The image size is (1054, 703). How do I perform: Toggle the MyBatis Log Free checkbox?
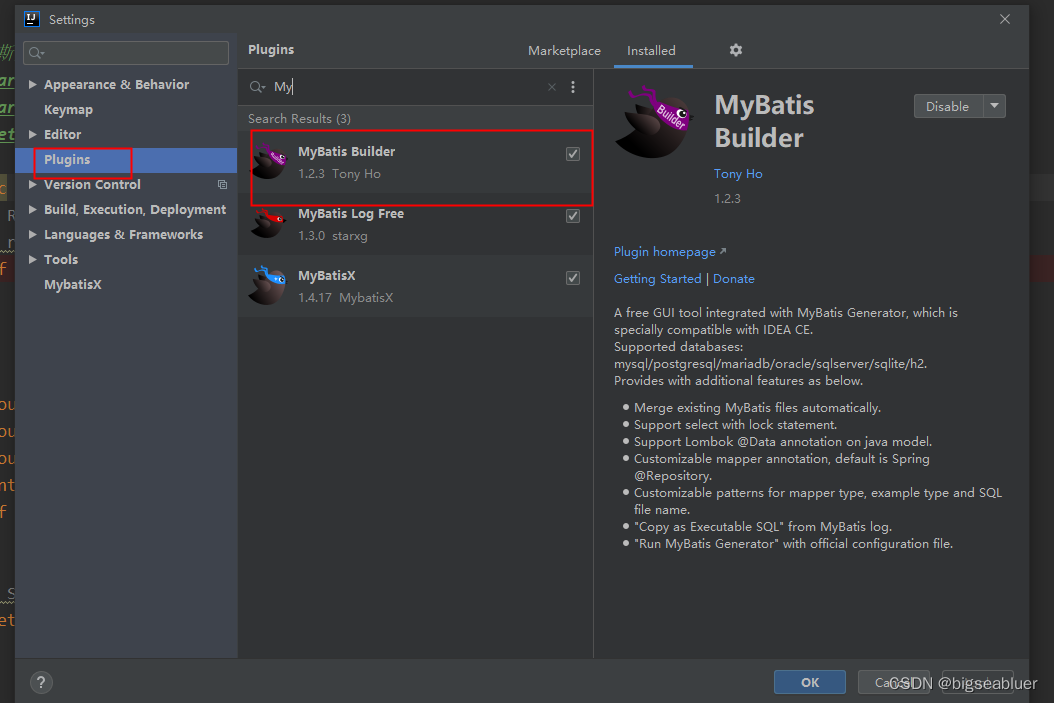(573, 216)
